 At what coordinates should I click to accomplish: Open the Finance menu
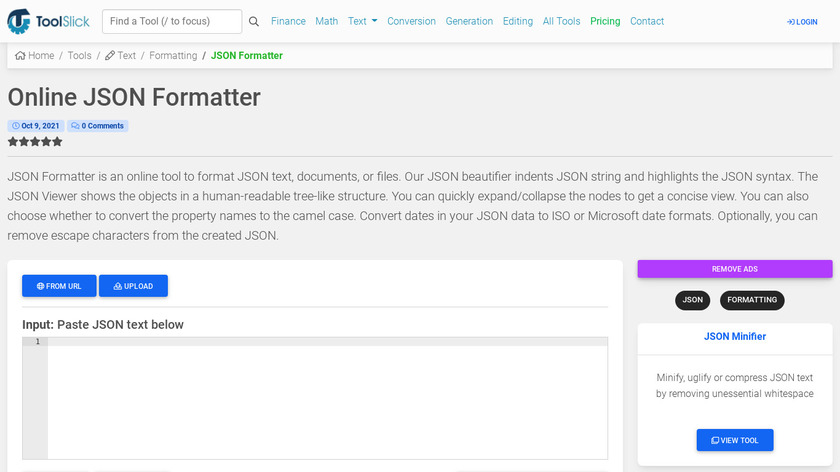point(288,21)
